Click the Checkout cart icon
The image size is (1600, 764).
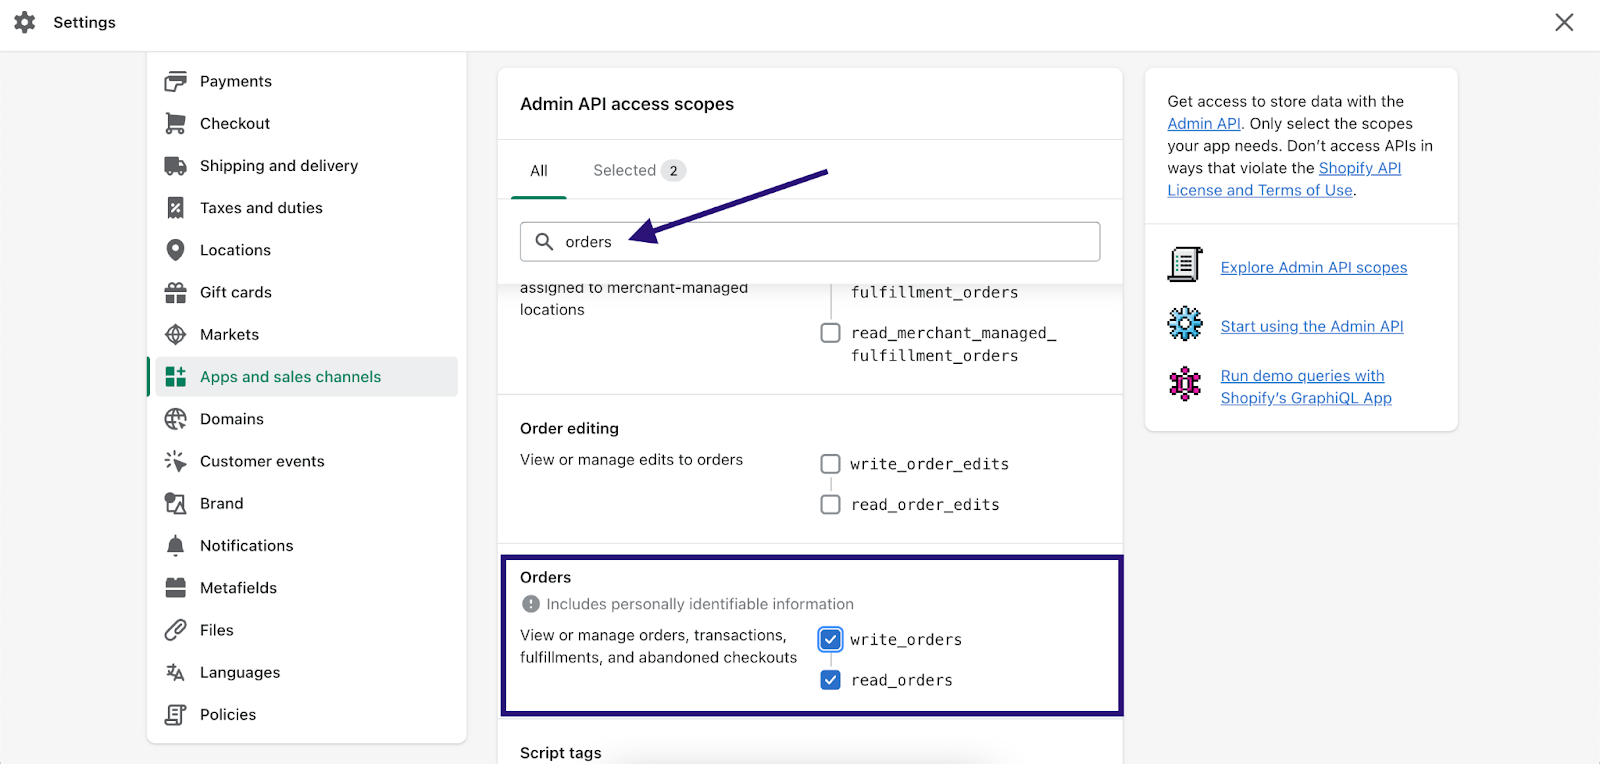tap(176, 123)
